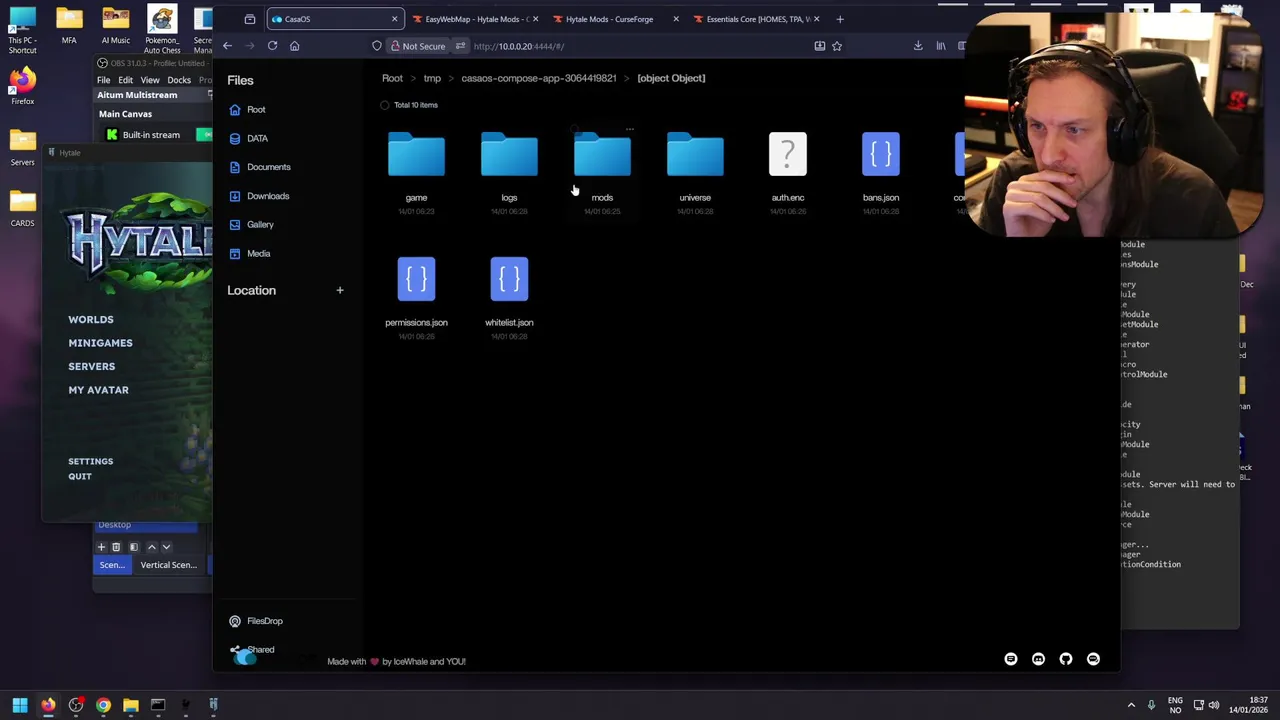Select MINIGAMES in the Hytale menu
Screen dimensions: 1280x720
(x=100, y=343)
